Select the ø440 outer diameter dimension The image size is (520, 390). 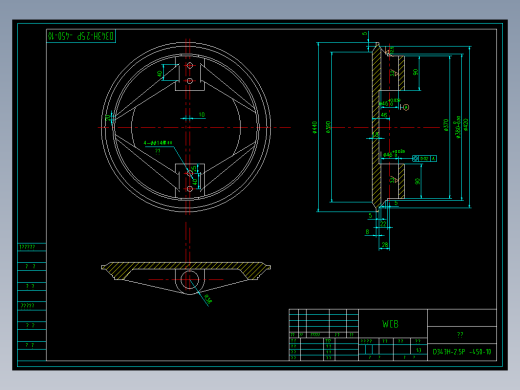click(x=314, y=127)
